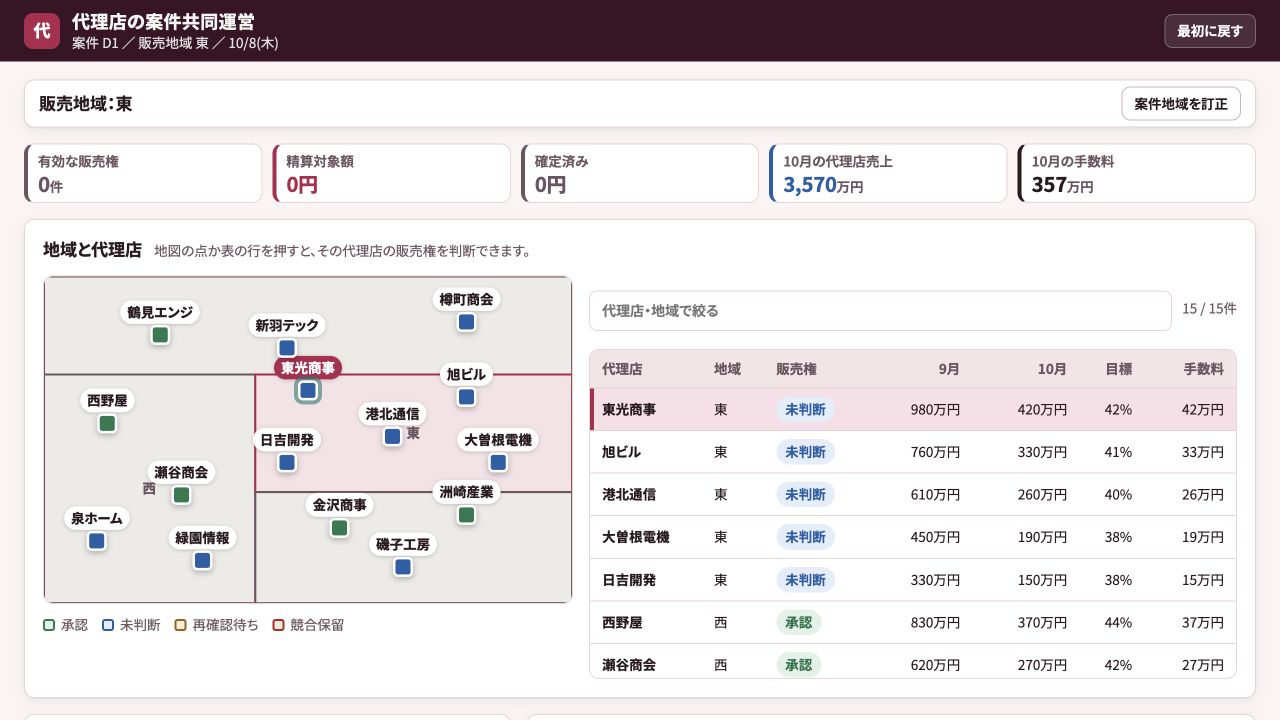Select the 磯子工房 map marker
The image size is (1280, 720).
pos(403,567)
